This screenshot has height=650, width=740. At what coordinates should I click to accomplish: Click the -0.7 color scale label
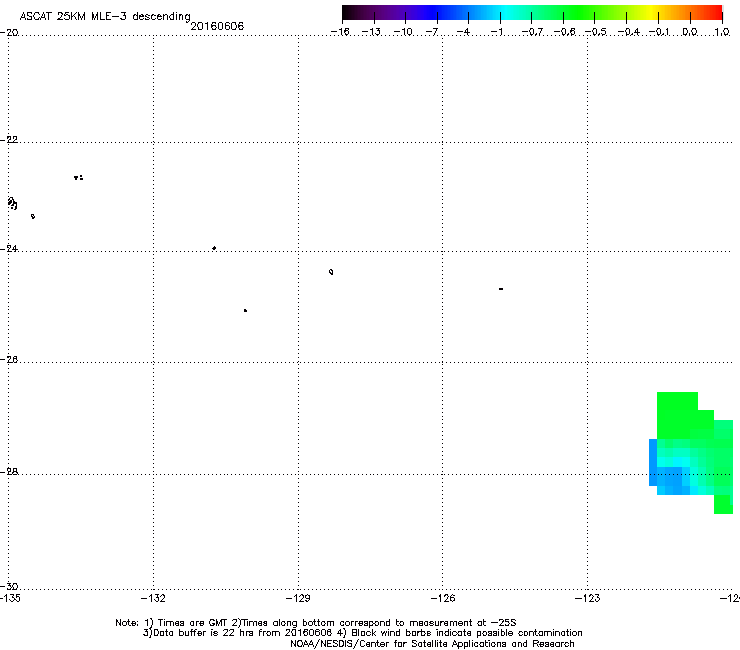tap(532, 32)
